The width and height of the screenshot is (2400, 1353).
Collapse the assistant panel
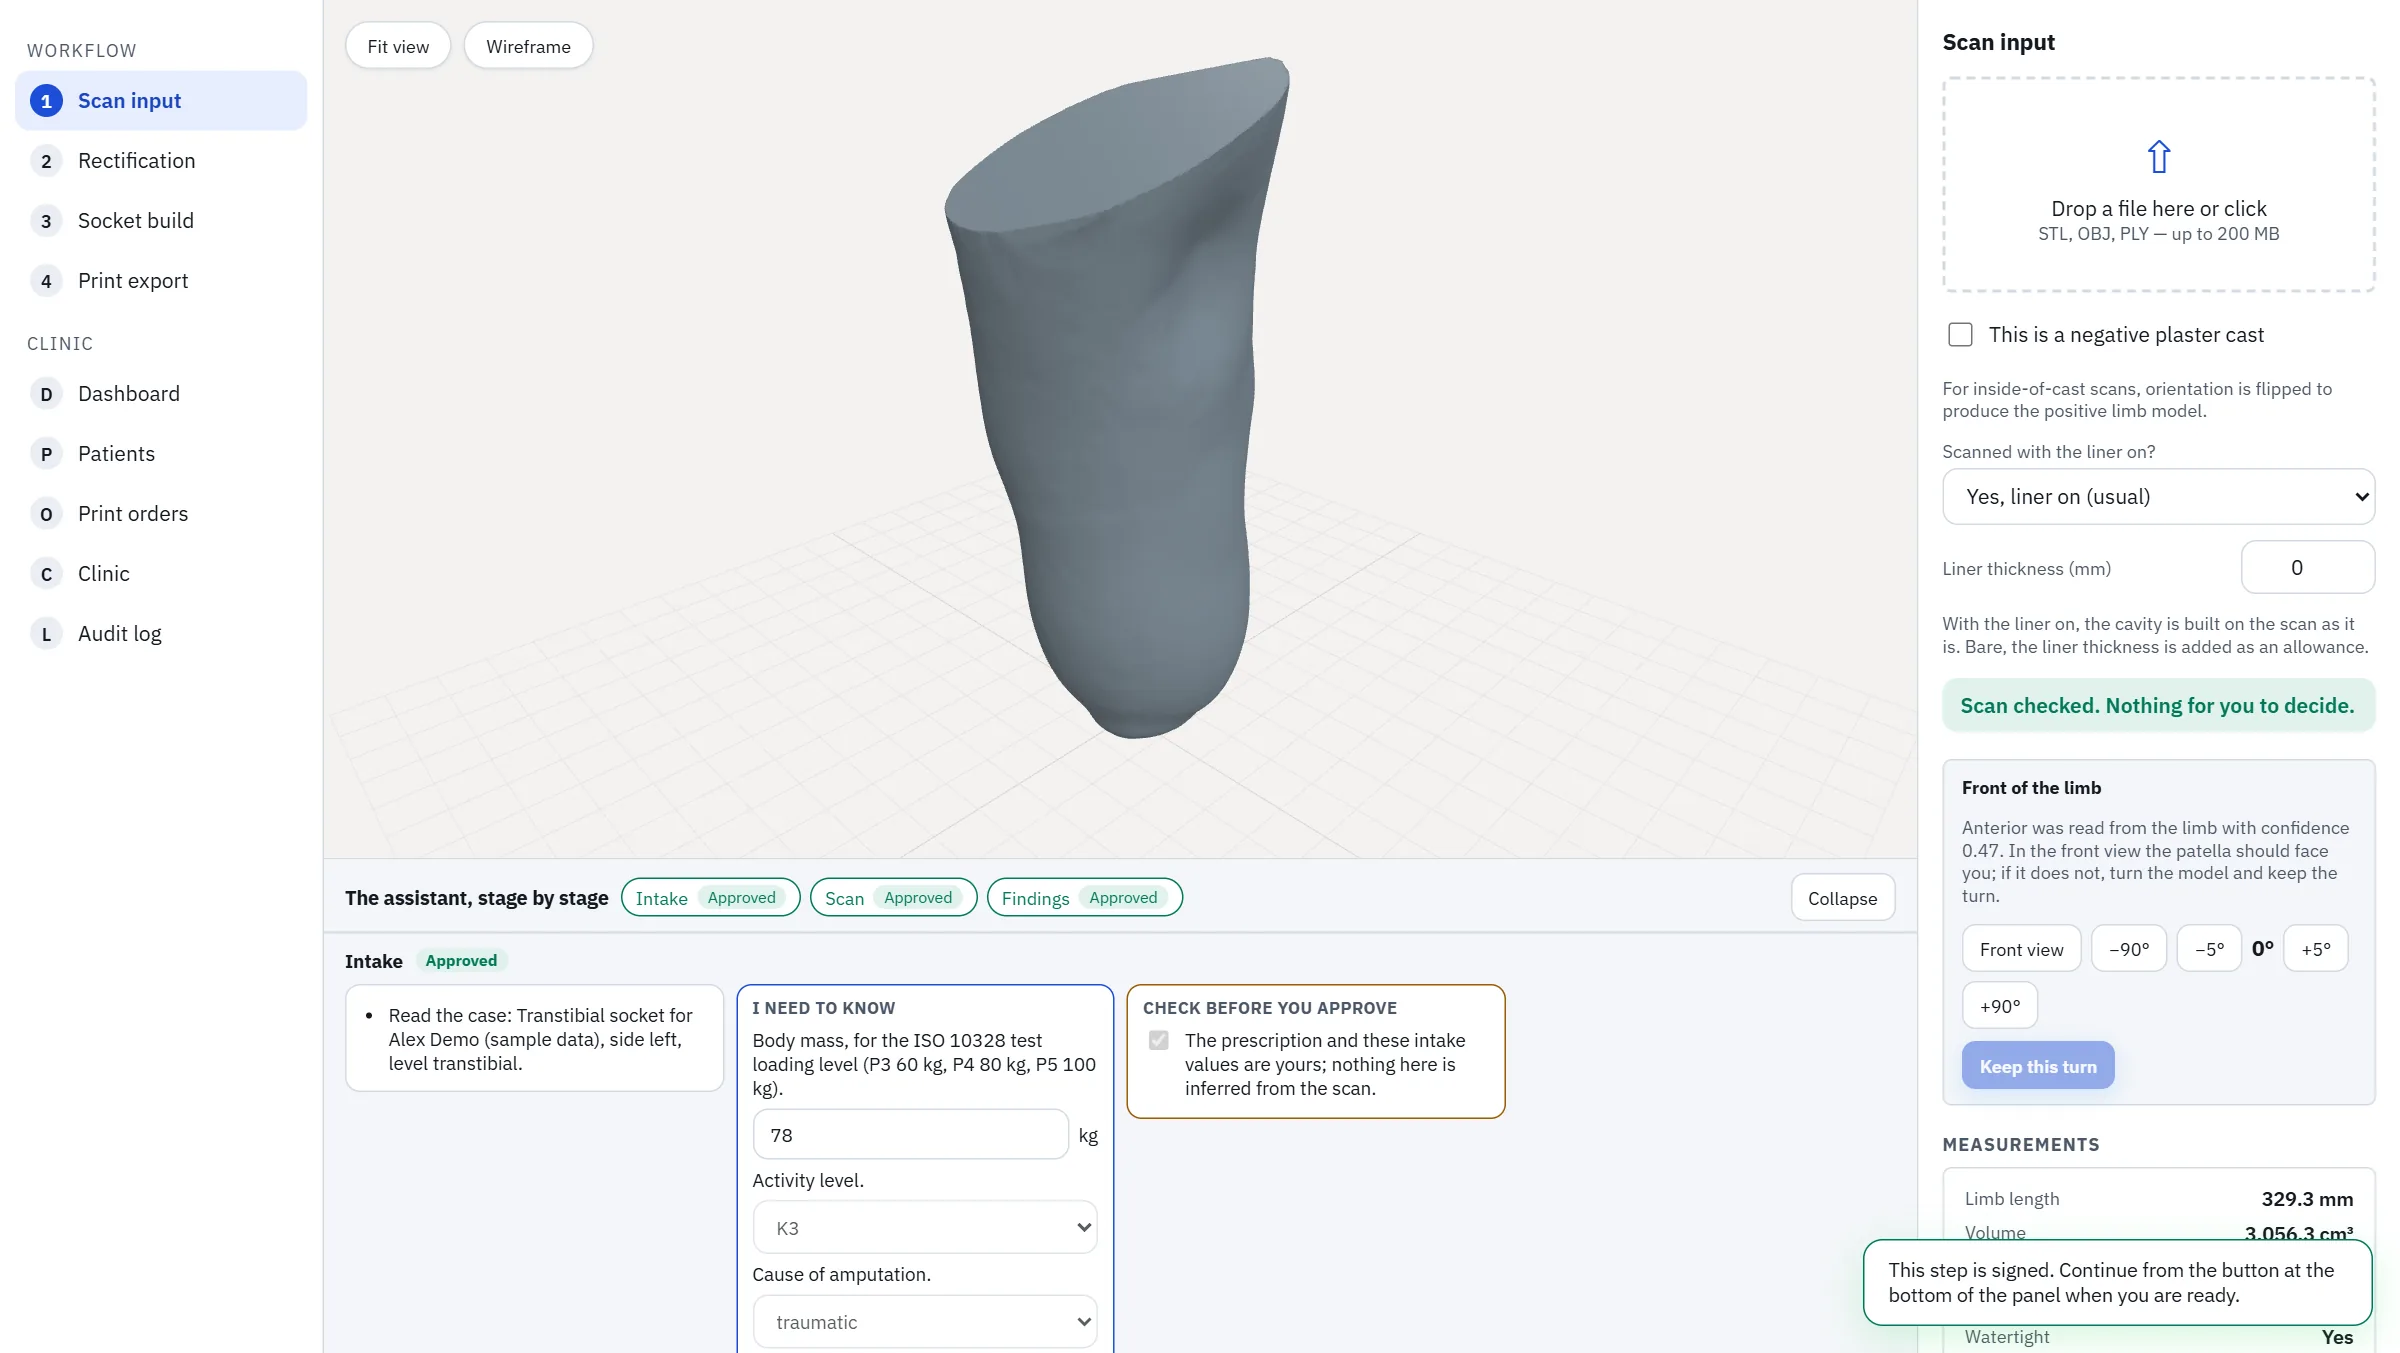1842,899
